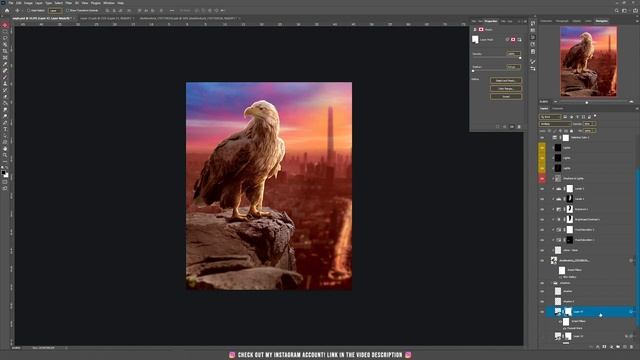640x360 pixels.
Task: Open the Auto-Select Layer dropdown
Action: [x=55, y=11]
